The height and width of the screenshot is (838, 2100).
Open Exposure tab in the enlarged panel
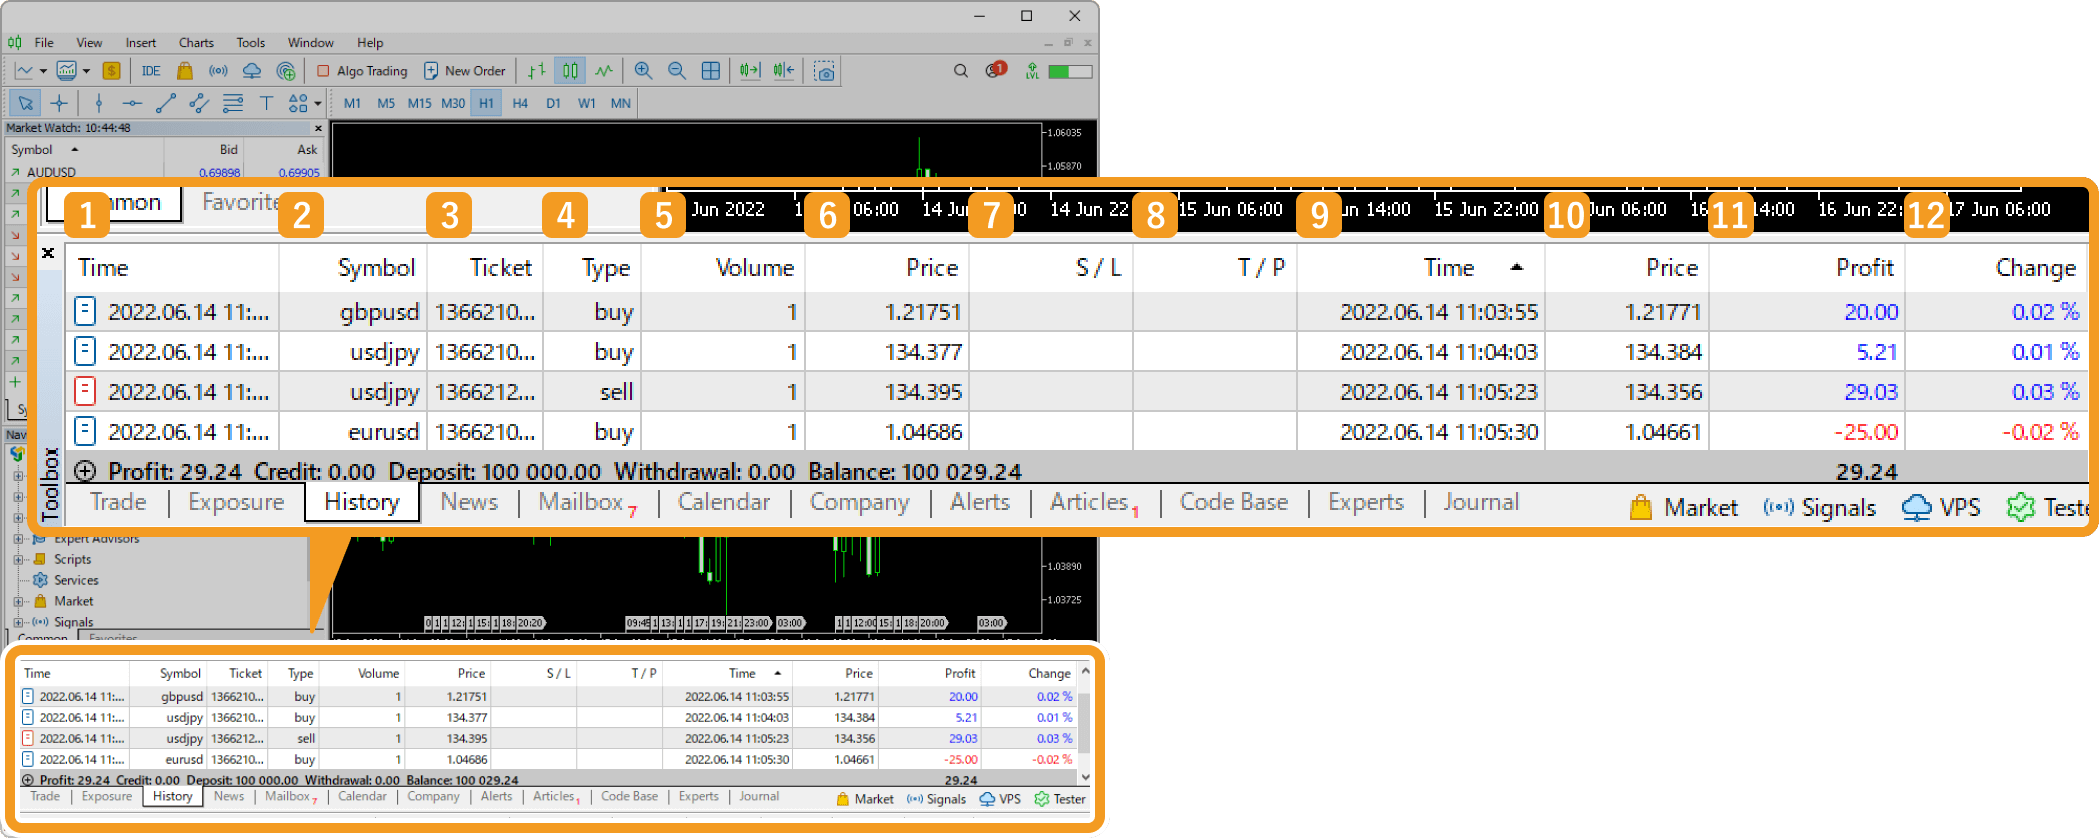236,502
